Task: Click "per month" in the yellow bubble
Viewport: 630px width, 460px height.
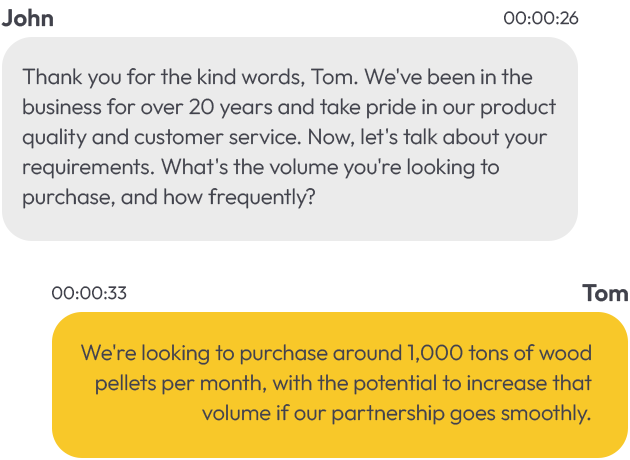Action: (214, 384)
